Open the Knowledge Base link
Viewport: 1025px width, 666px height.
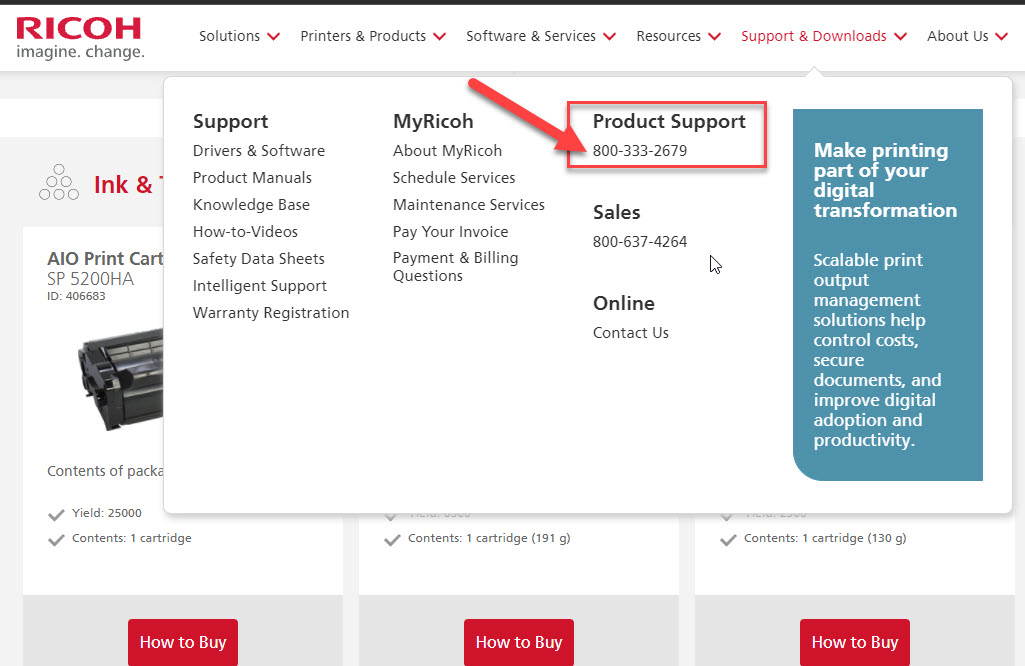point(251,205)
